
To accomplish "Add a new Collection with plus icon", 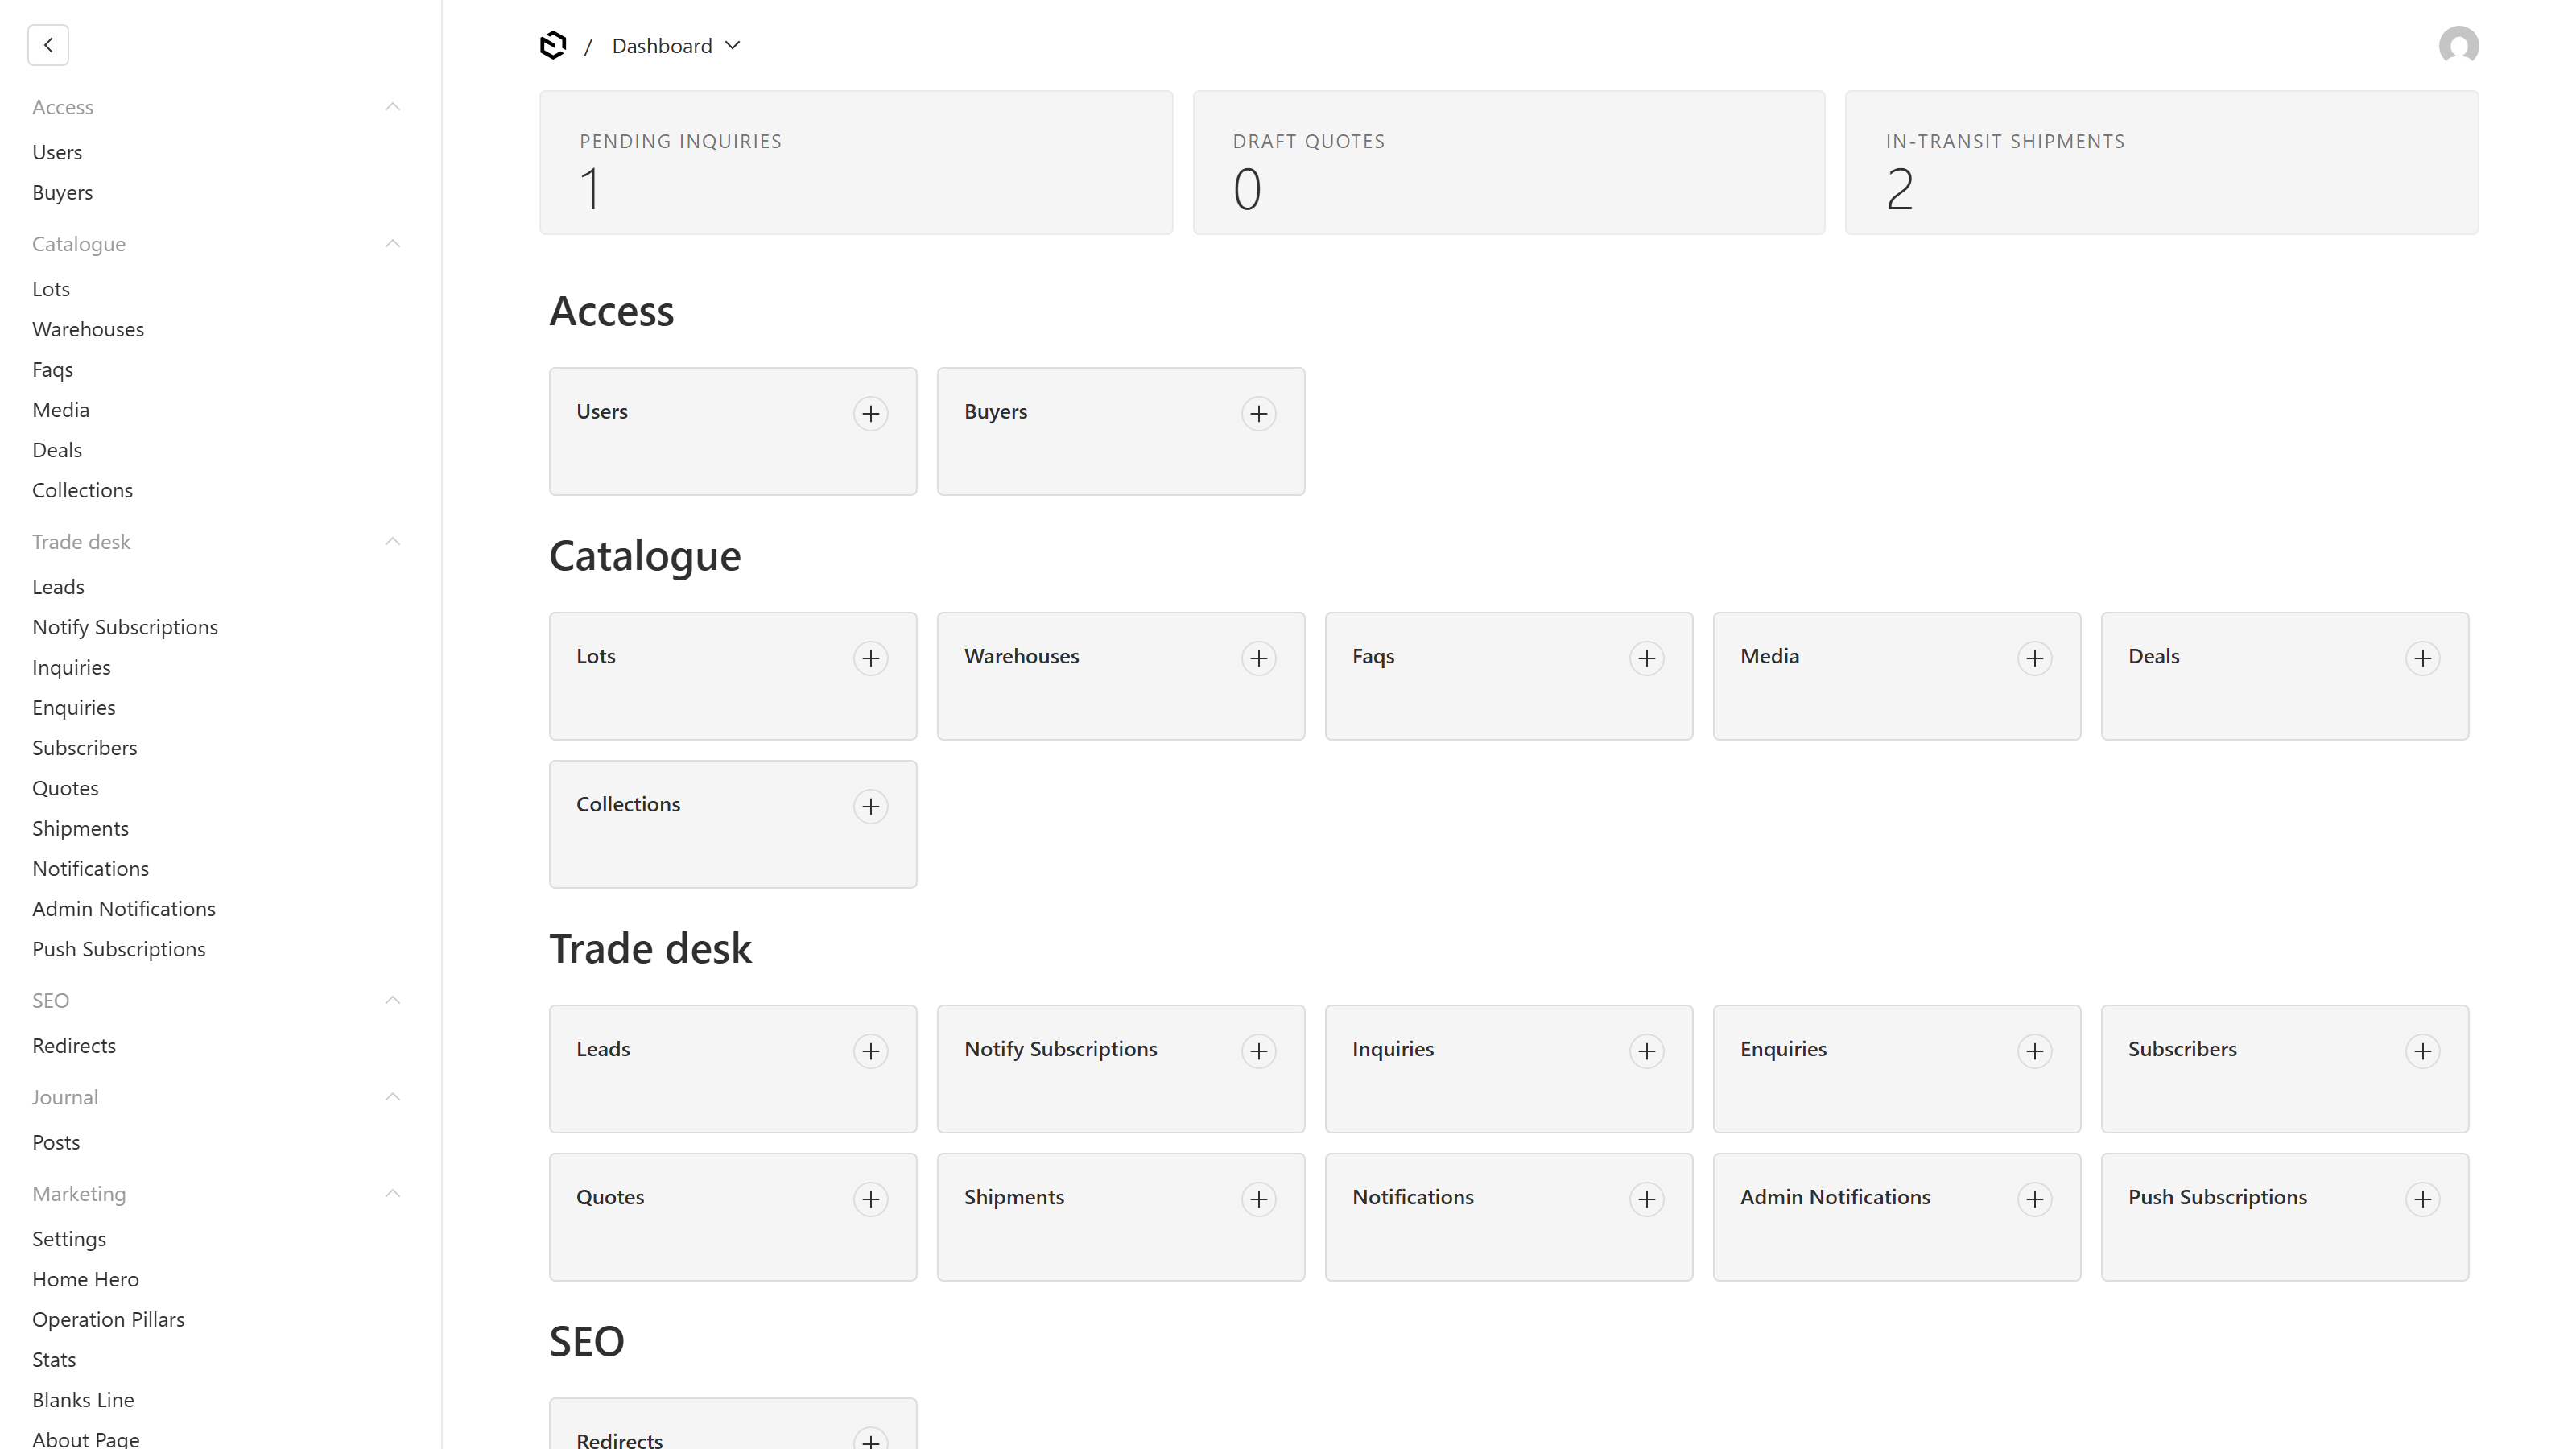I will (871, 806).
